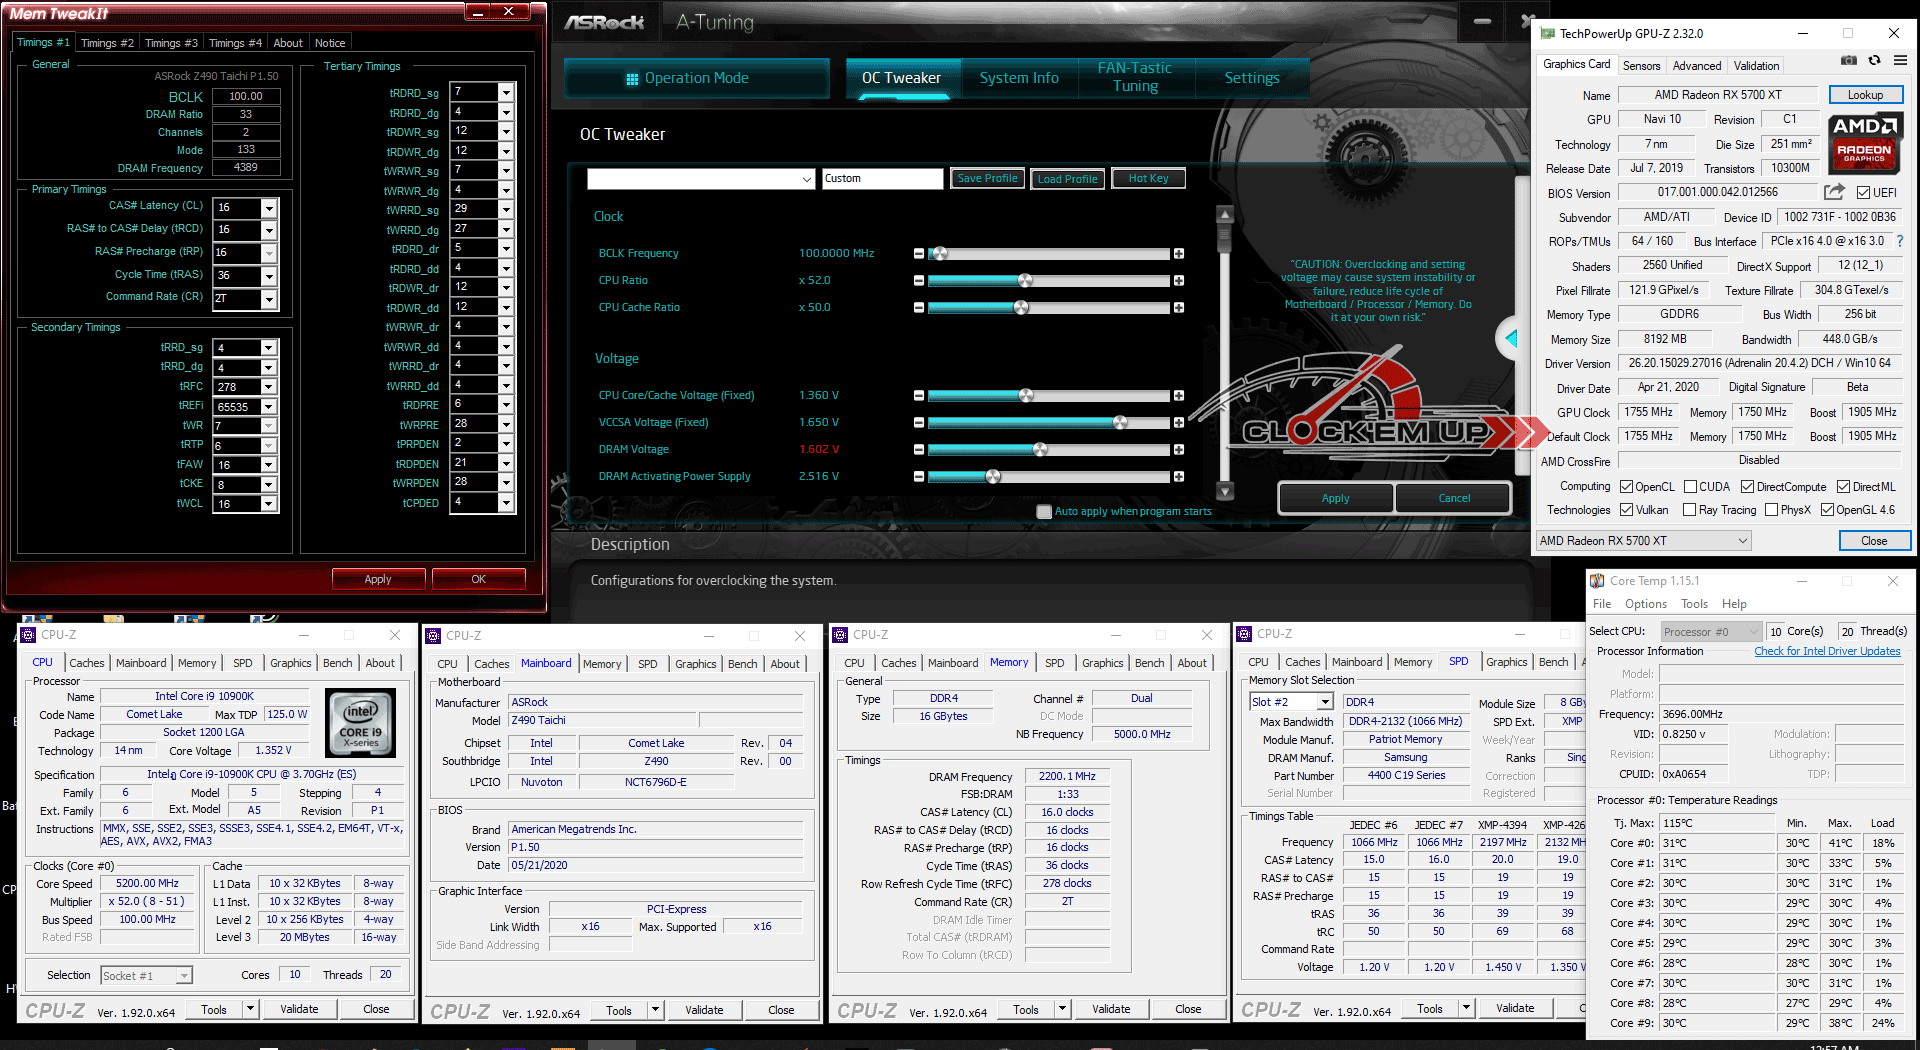Click Check for Intel Driver Updates link

pos(1827,652)
